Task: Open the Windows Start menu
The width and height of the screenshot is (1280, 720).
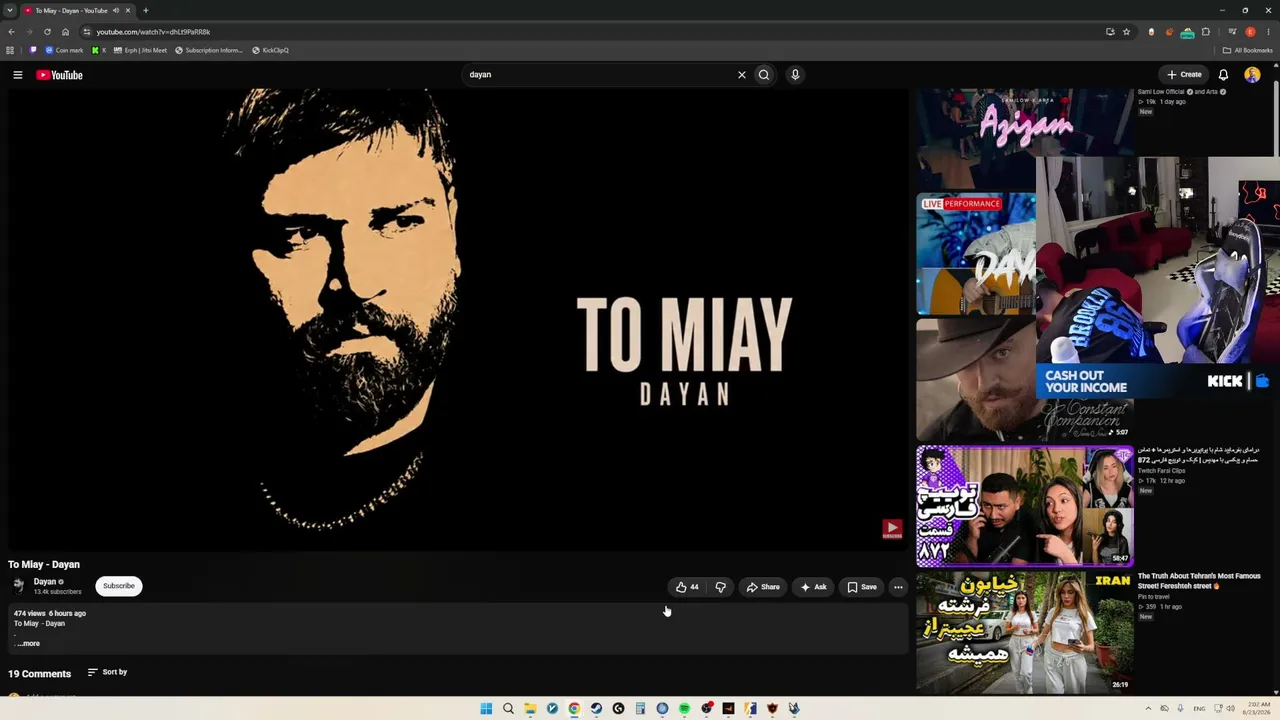Action: [x=486, y=708]
